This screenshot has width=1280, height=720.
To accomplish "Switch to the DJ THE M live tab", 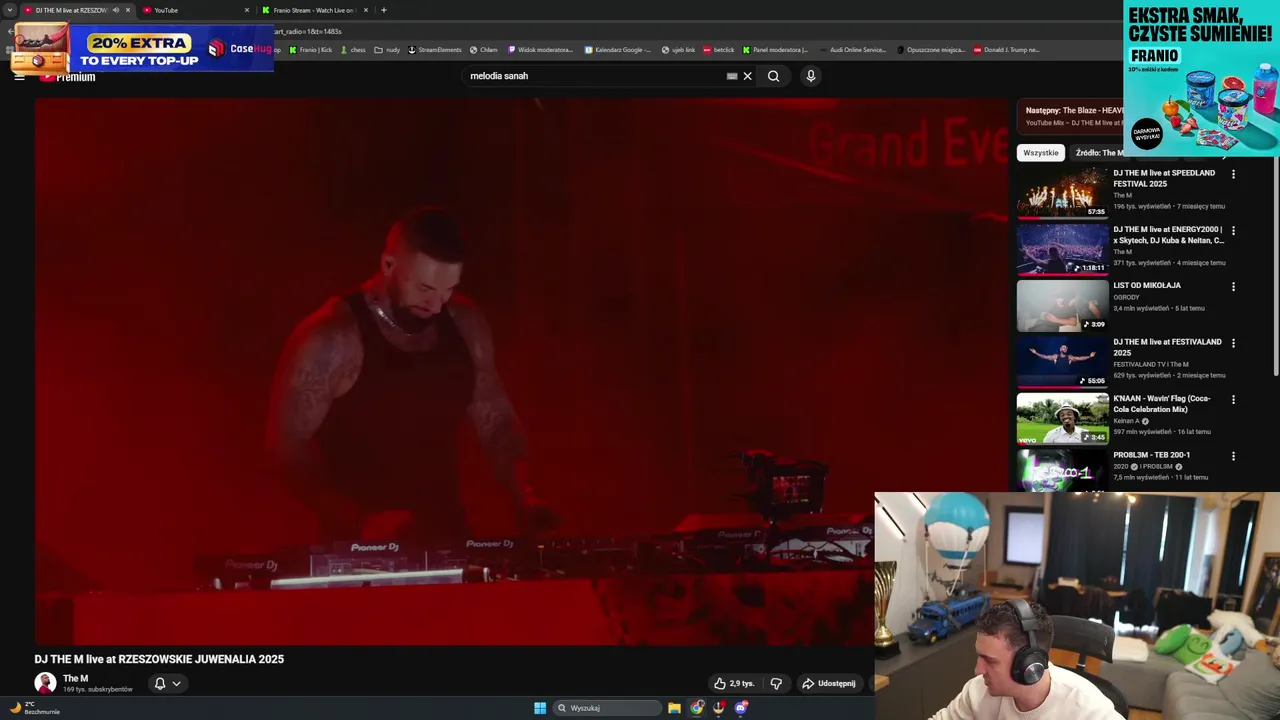I will coord(78,10).
